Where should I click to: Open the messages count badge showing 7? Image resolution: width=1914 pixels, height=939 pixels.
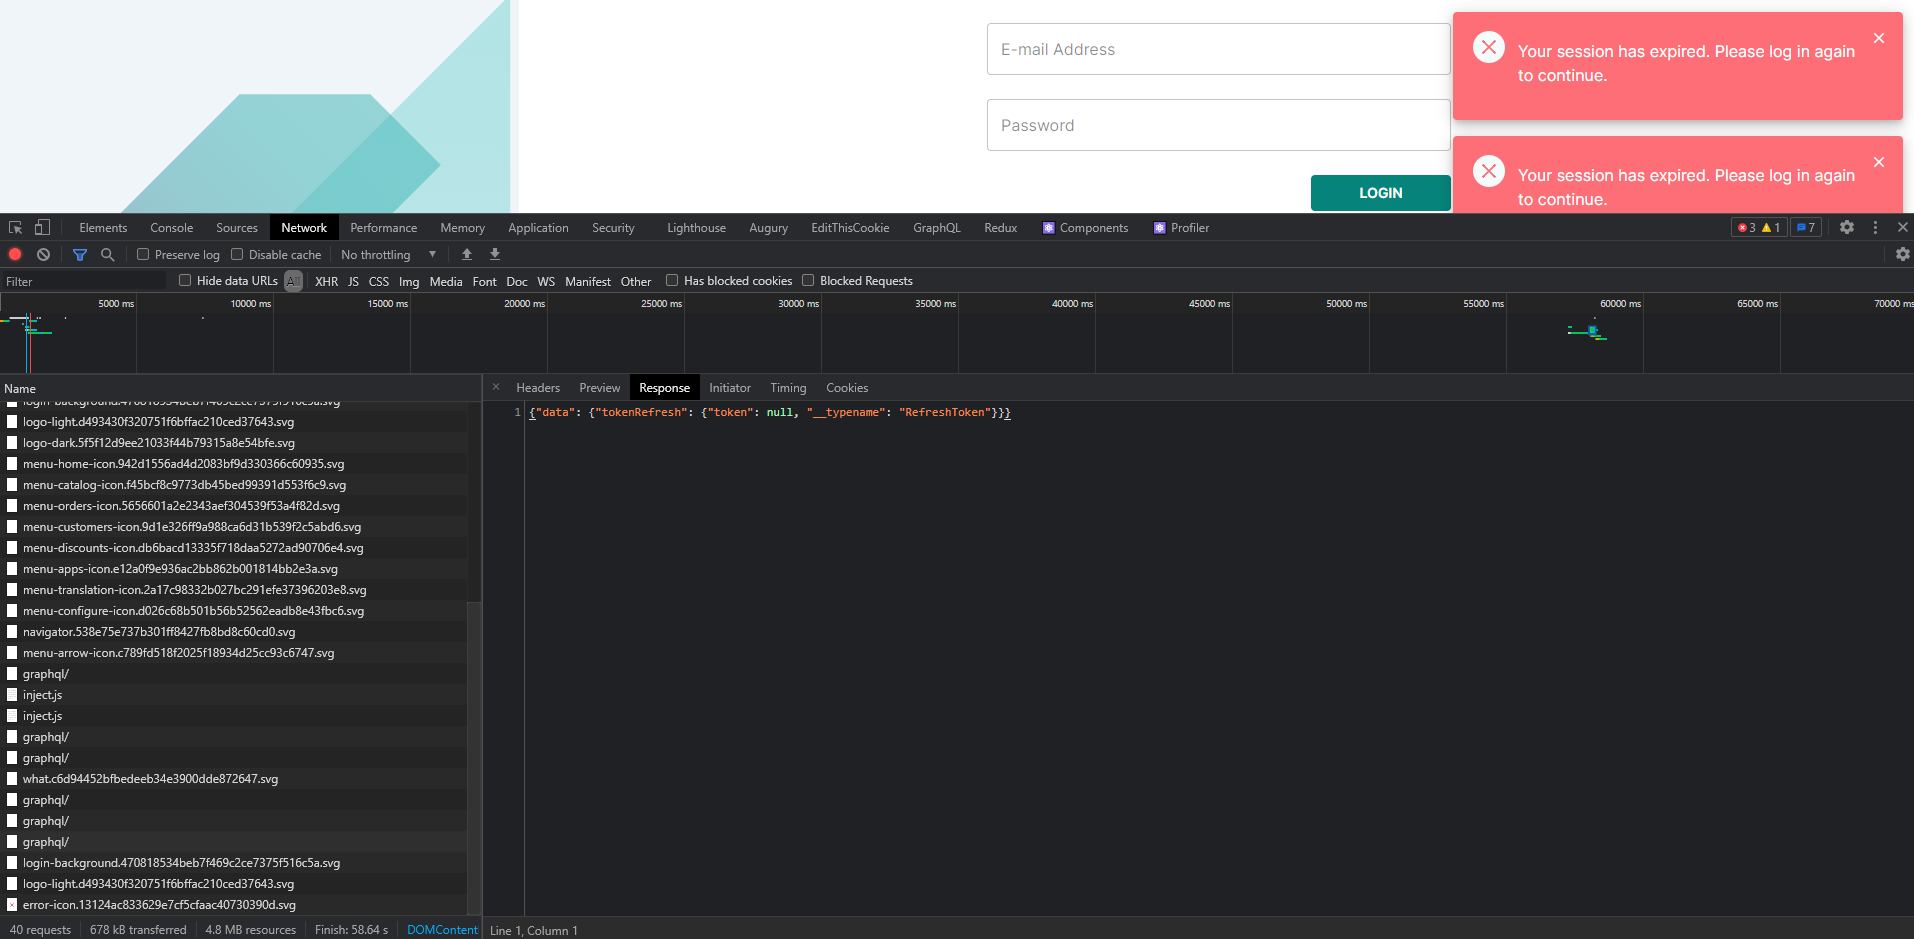(1806, 228)
